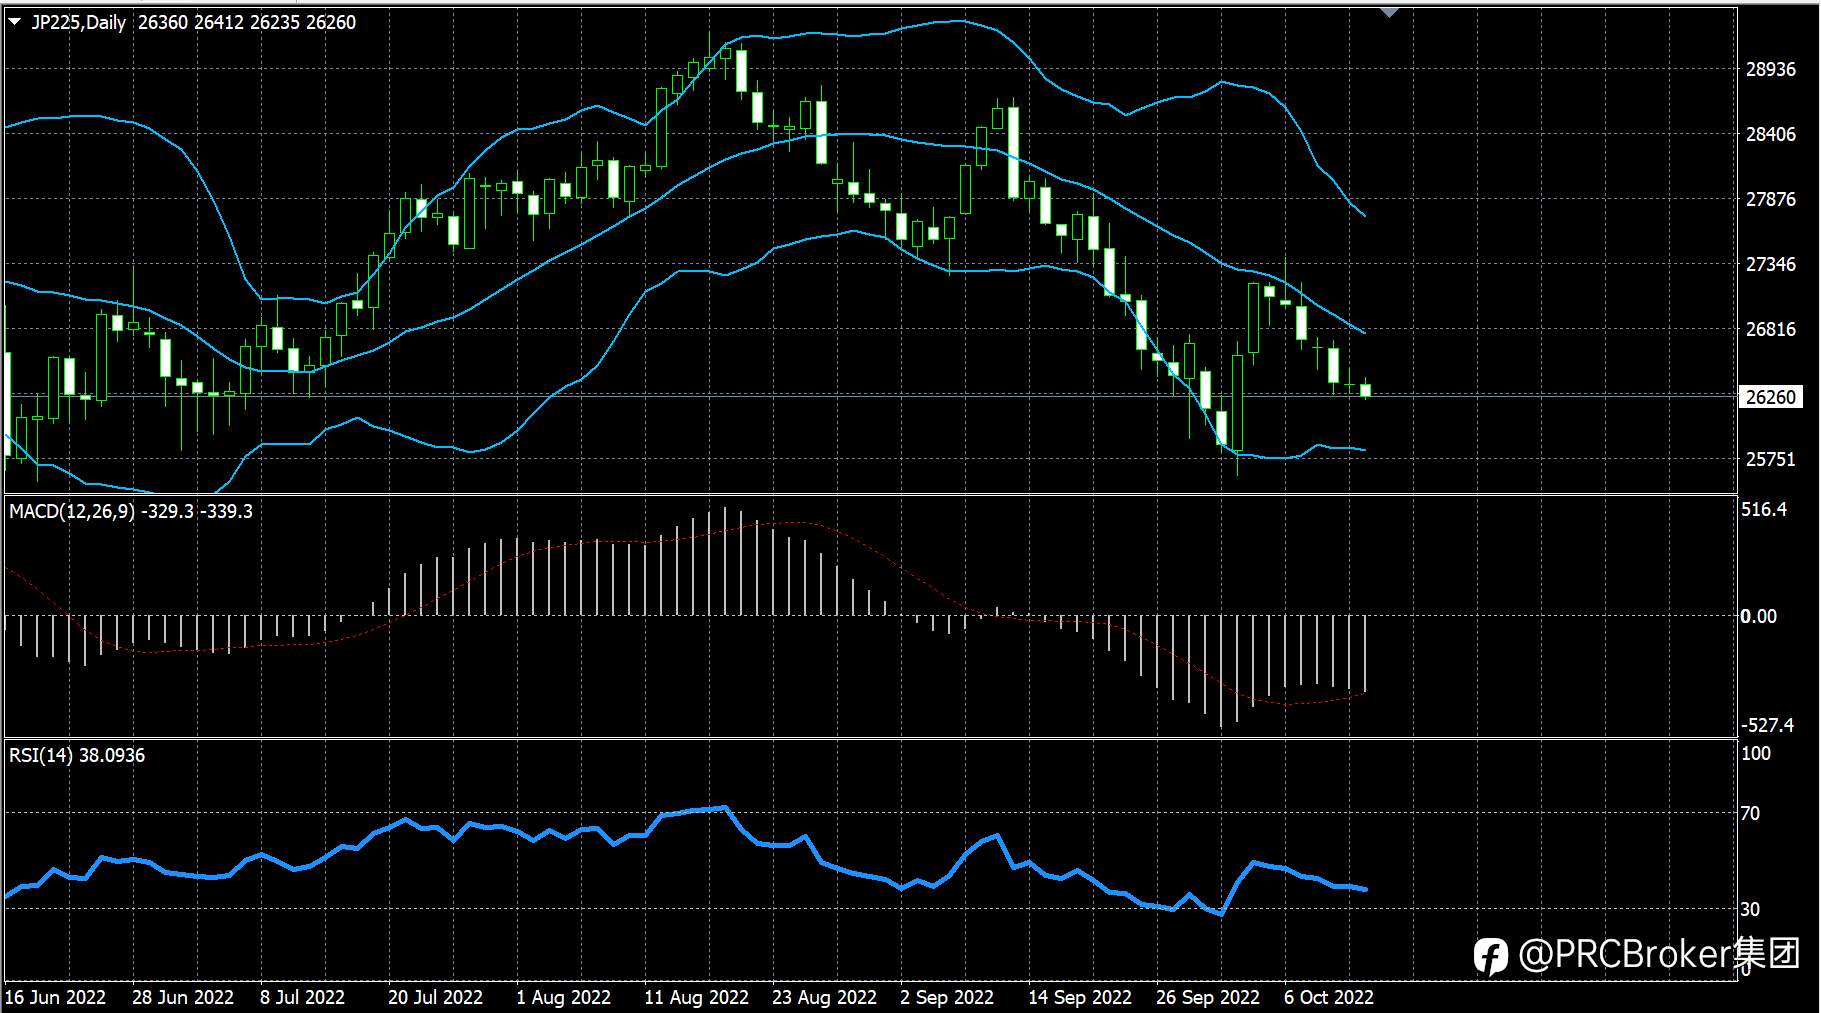Click the chart shift marker at top

point(1390,12)
